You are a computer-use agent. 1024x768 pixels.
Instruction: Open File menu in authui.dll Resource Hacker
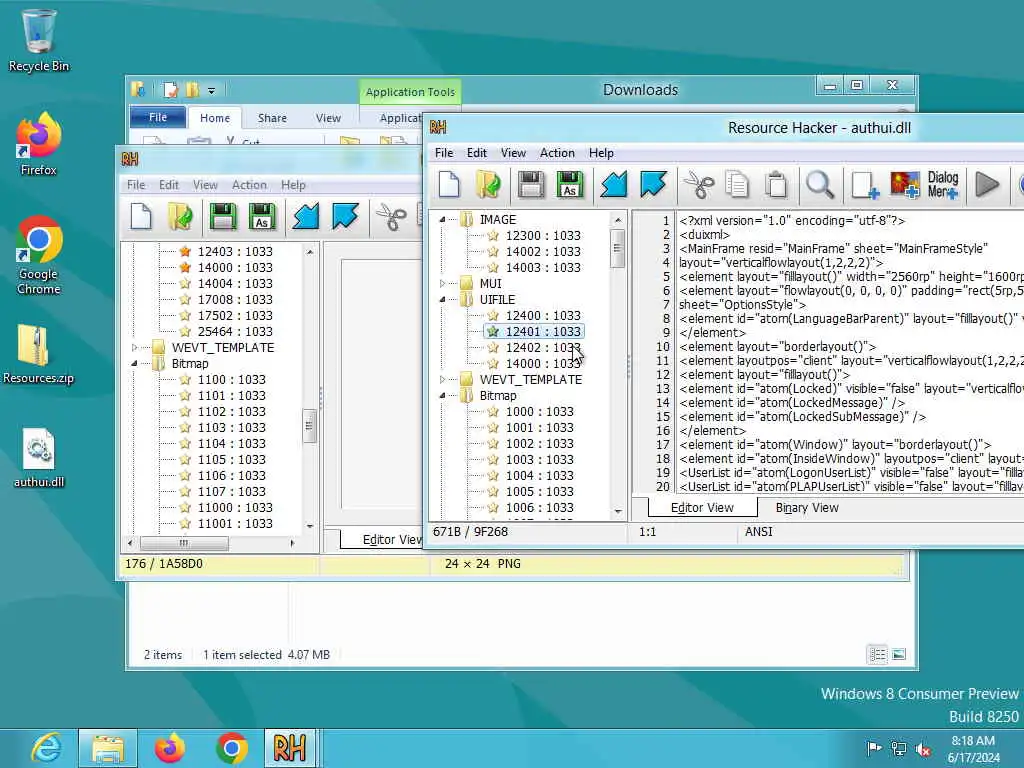444,153
